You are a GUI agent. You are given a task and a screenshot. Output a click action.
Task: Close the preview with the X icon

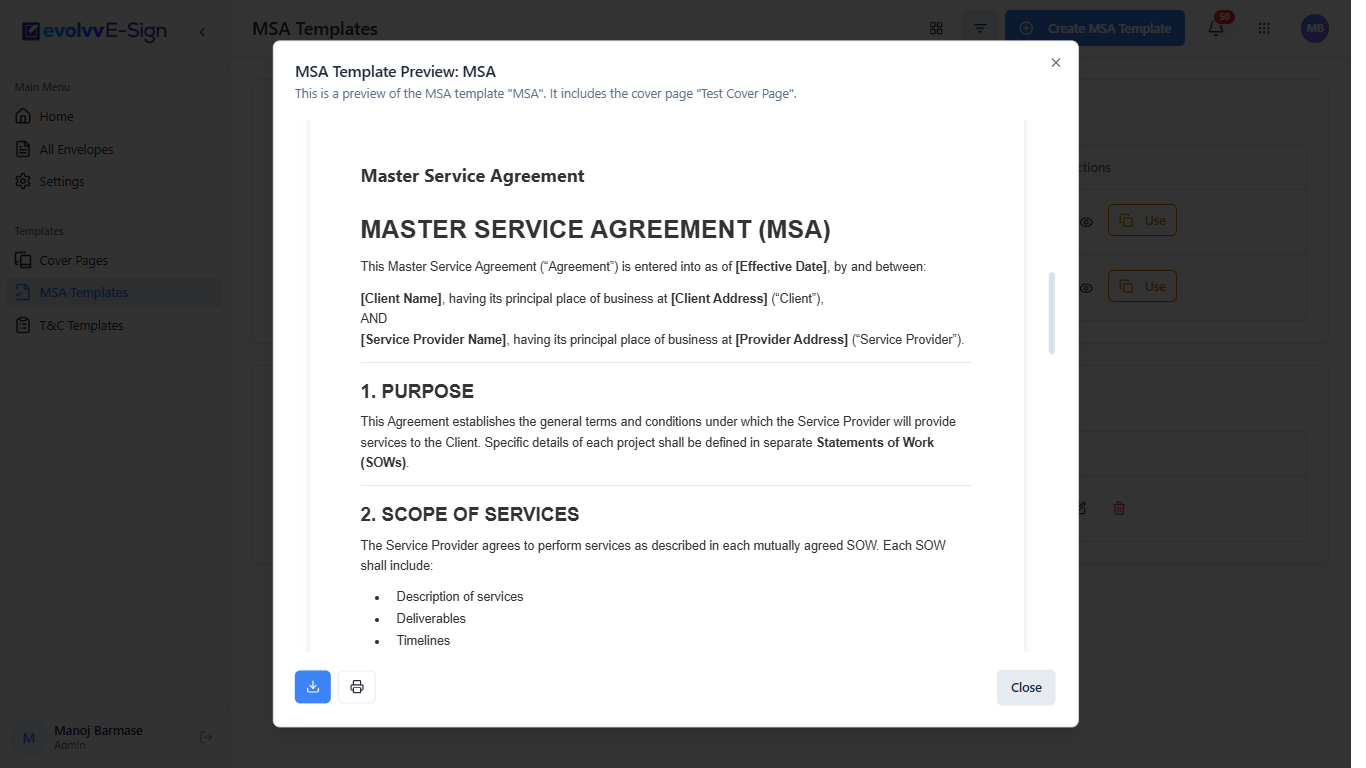click(x=1055, y=63)
